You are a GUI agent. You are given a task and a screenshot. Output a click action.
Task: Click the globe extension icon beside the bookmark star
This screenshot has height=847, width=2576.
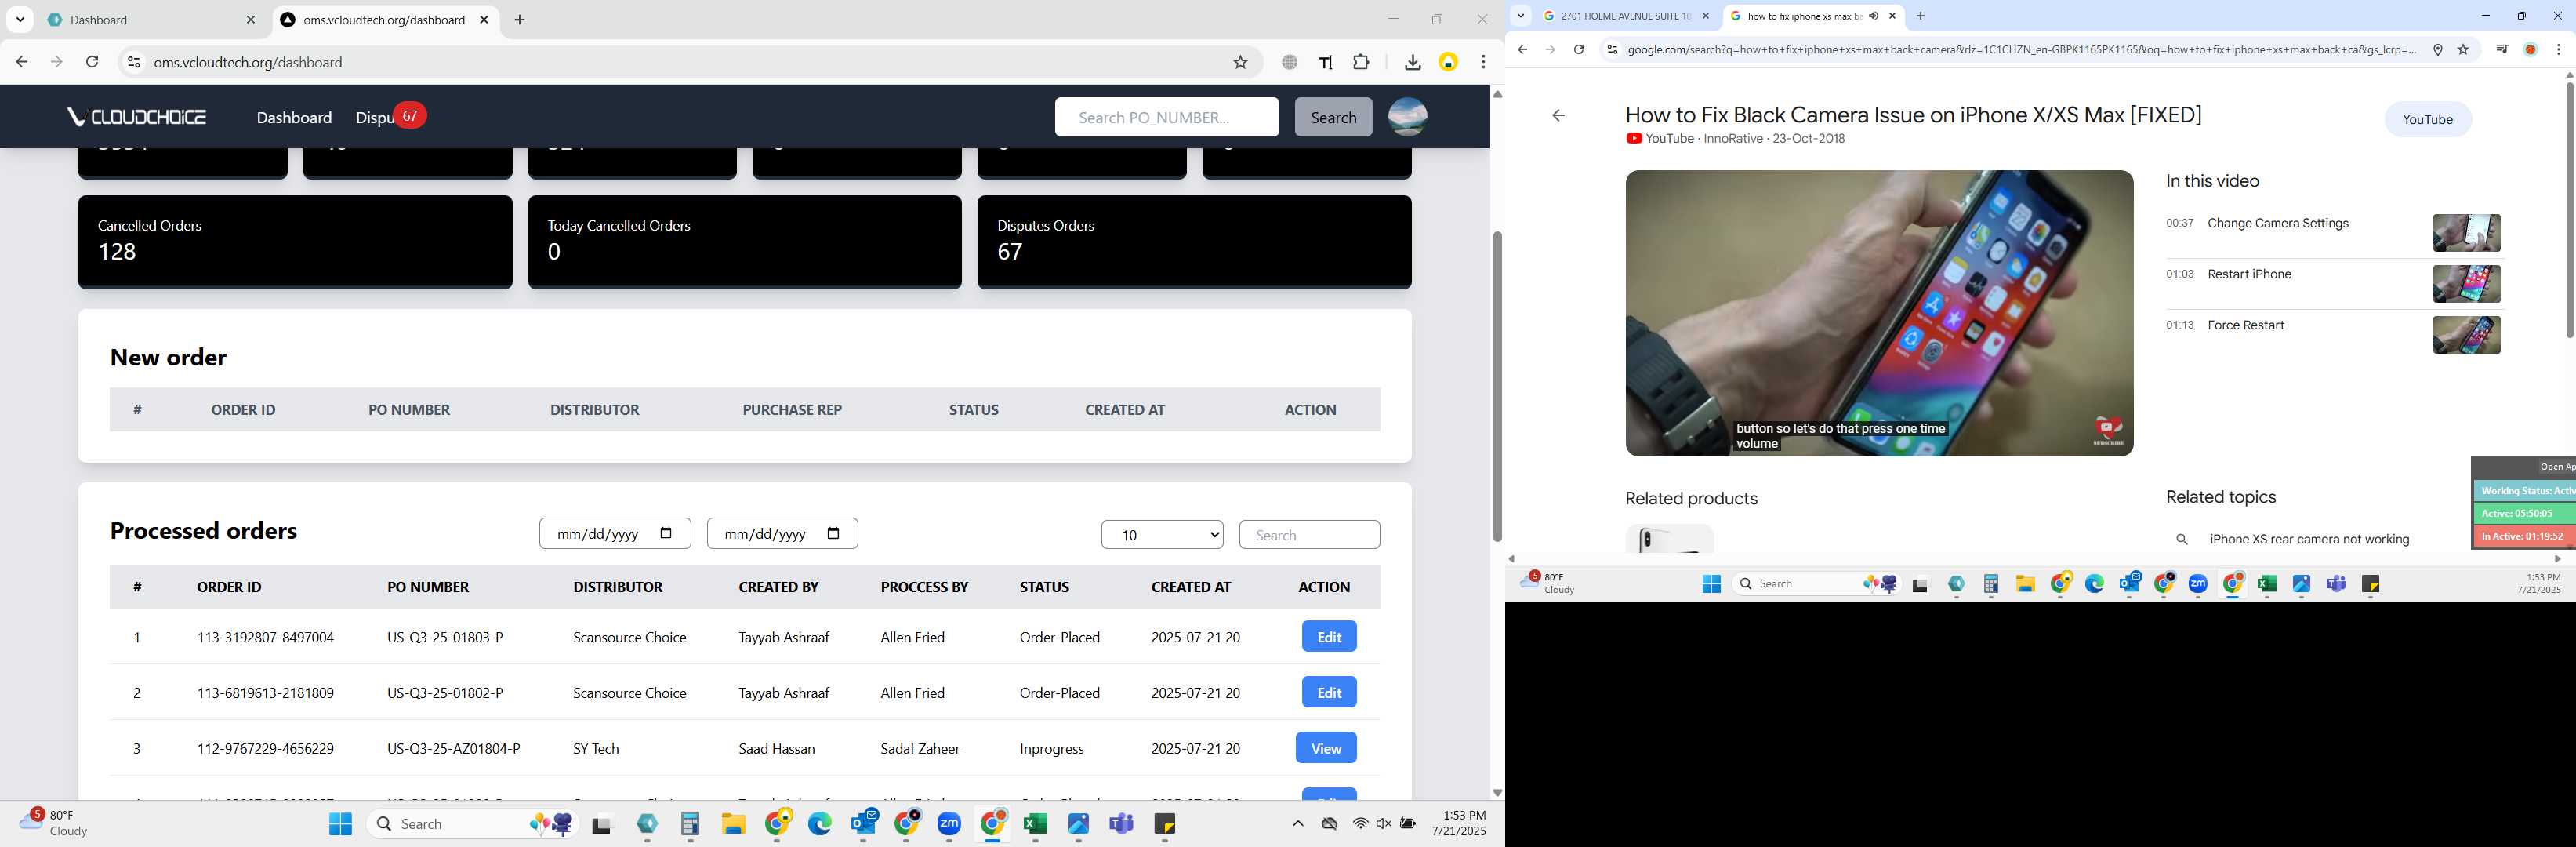click(x=1290, y=62)
